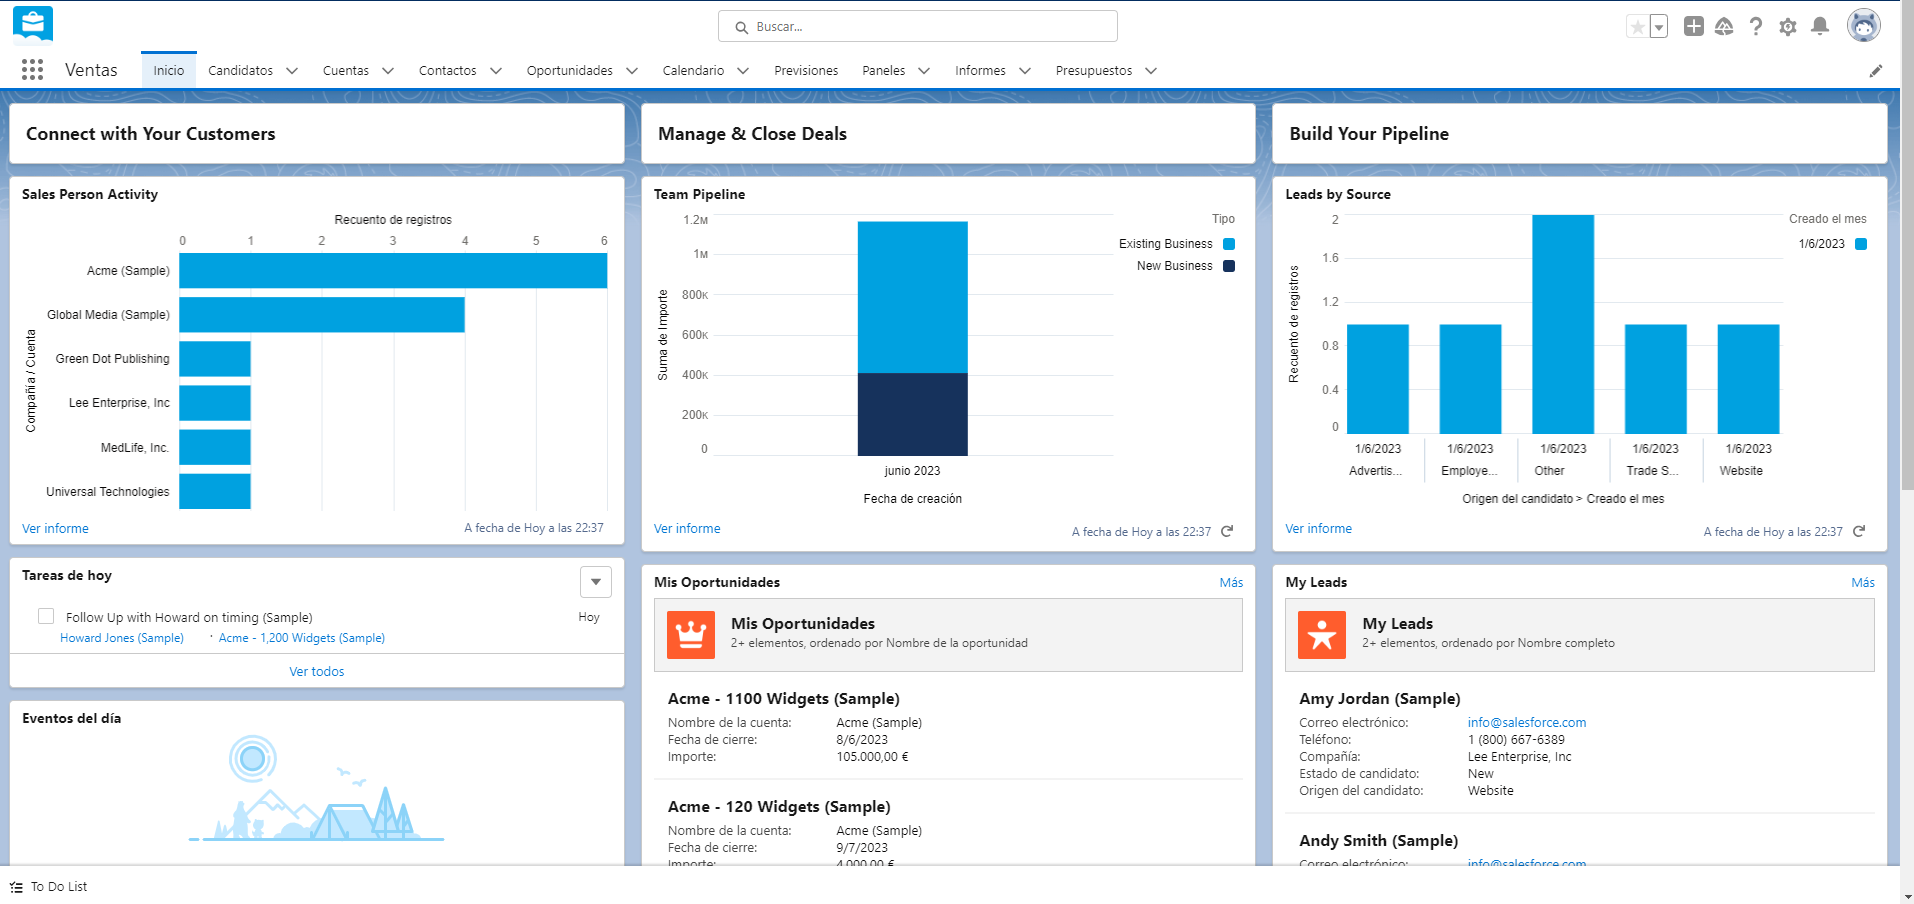The height and width of the screenshot is (904, 1914).
Task: Refresh the Leads by Source chart
Action: pyautogui.click(x=1859, y=531)
